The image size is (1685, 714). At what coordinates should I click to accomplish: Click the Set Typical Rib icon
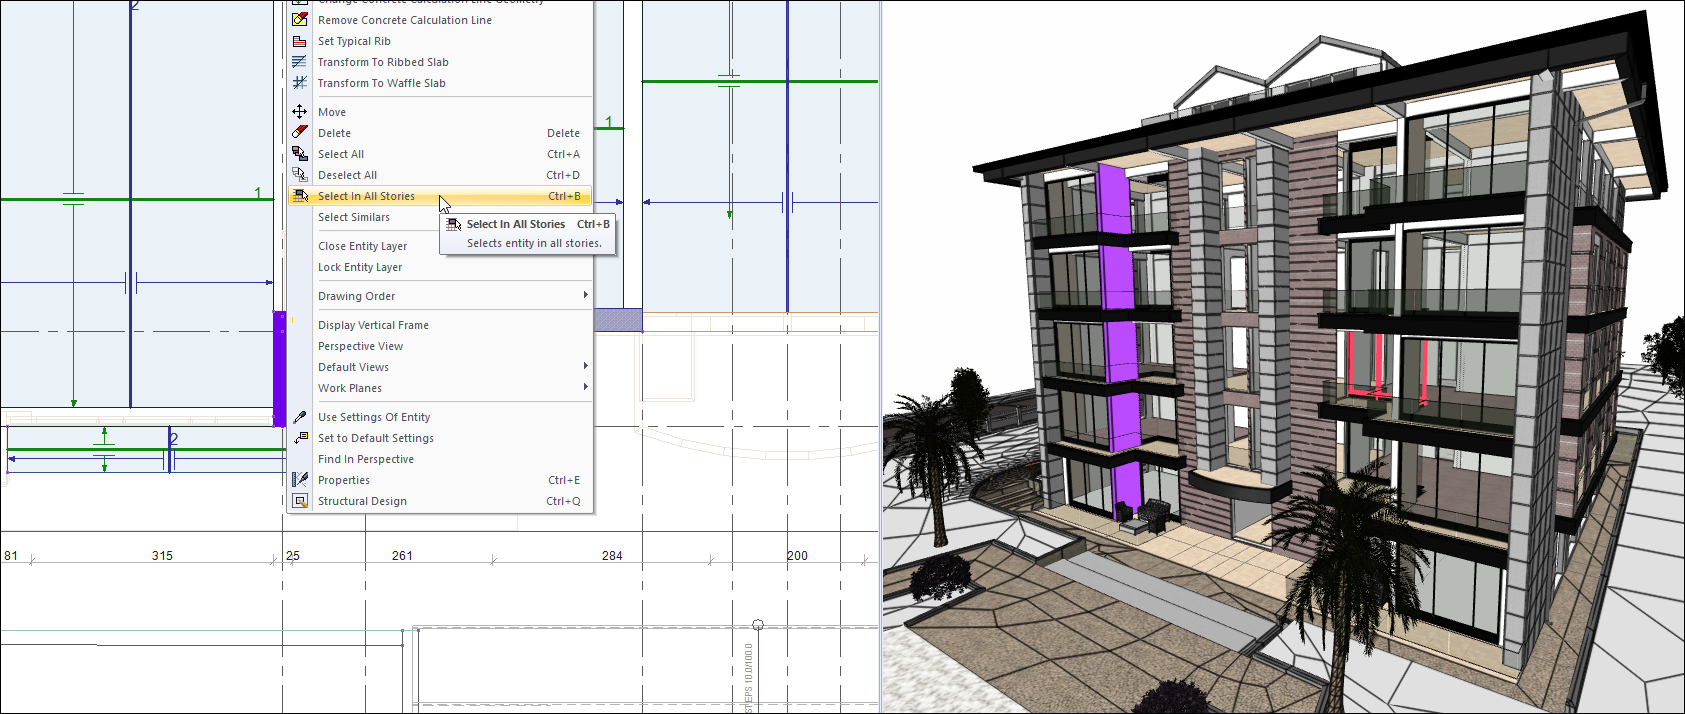point(299,41)
